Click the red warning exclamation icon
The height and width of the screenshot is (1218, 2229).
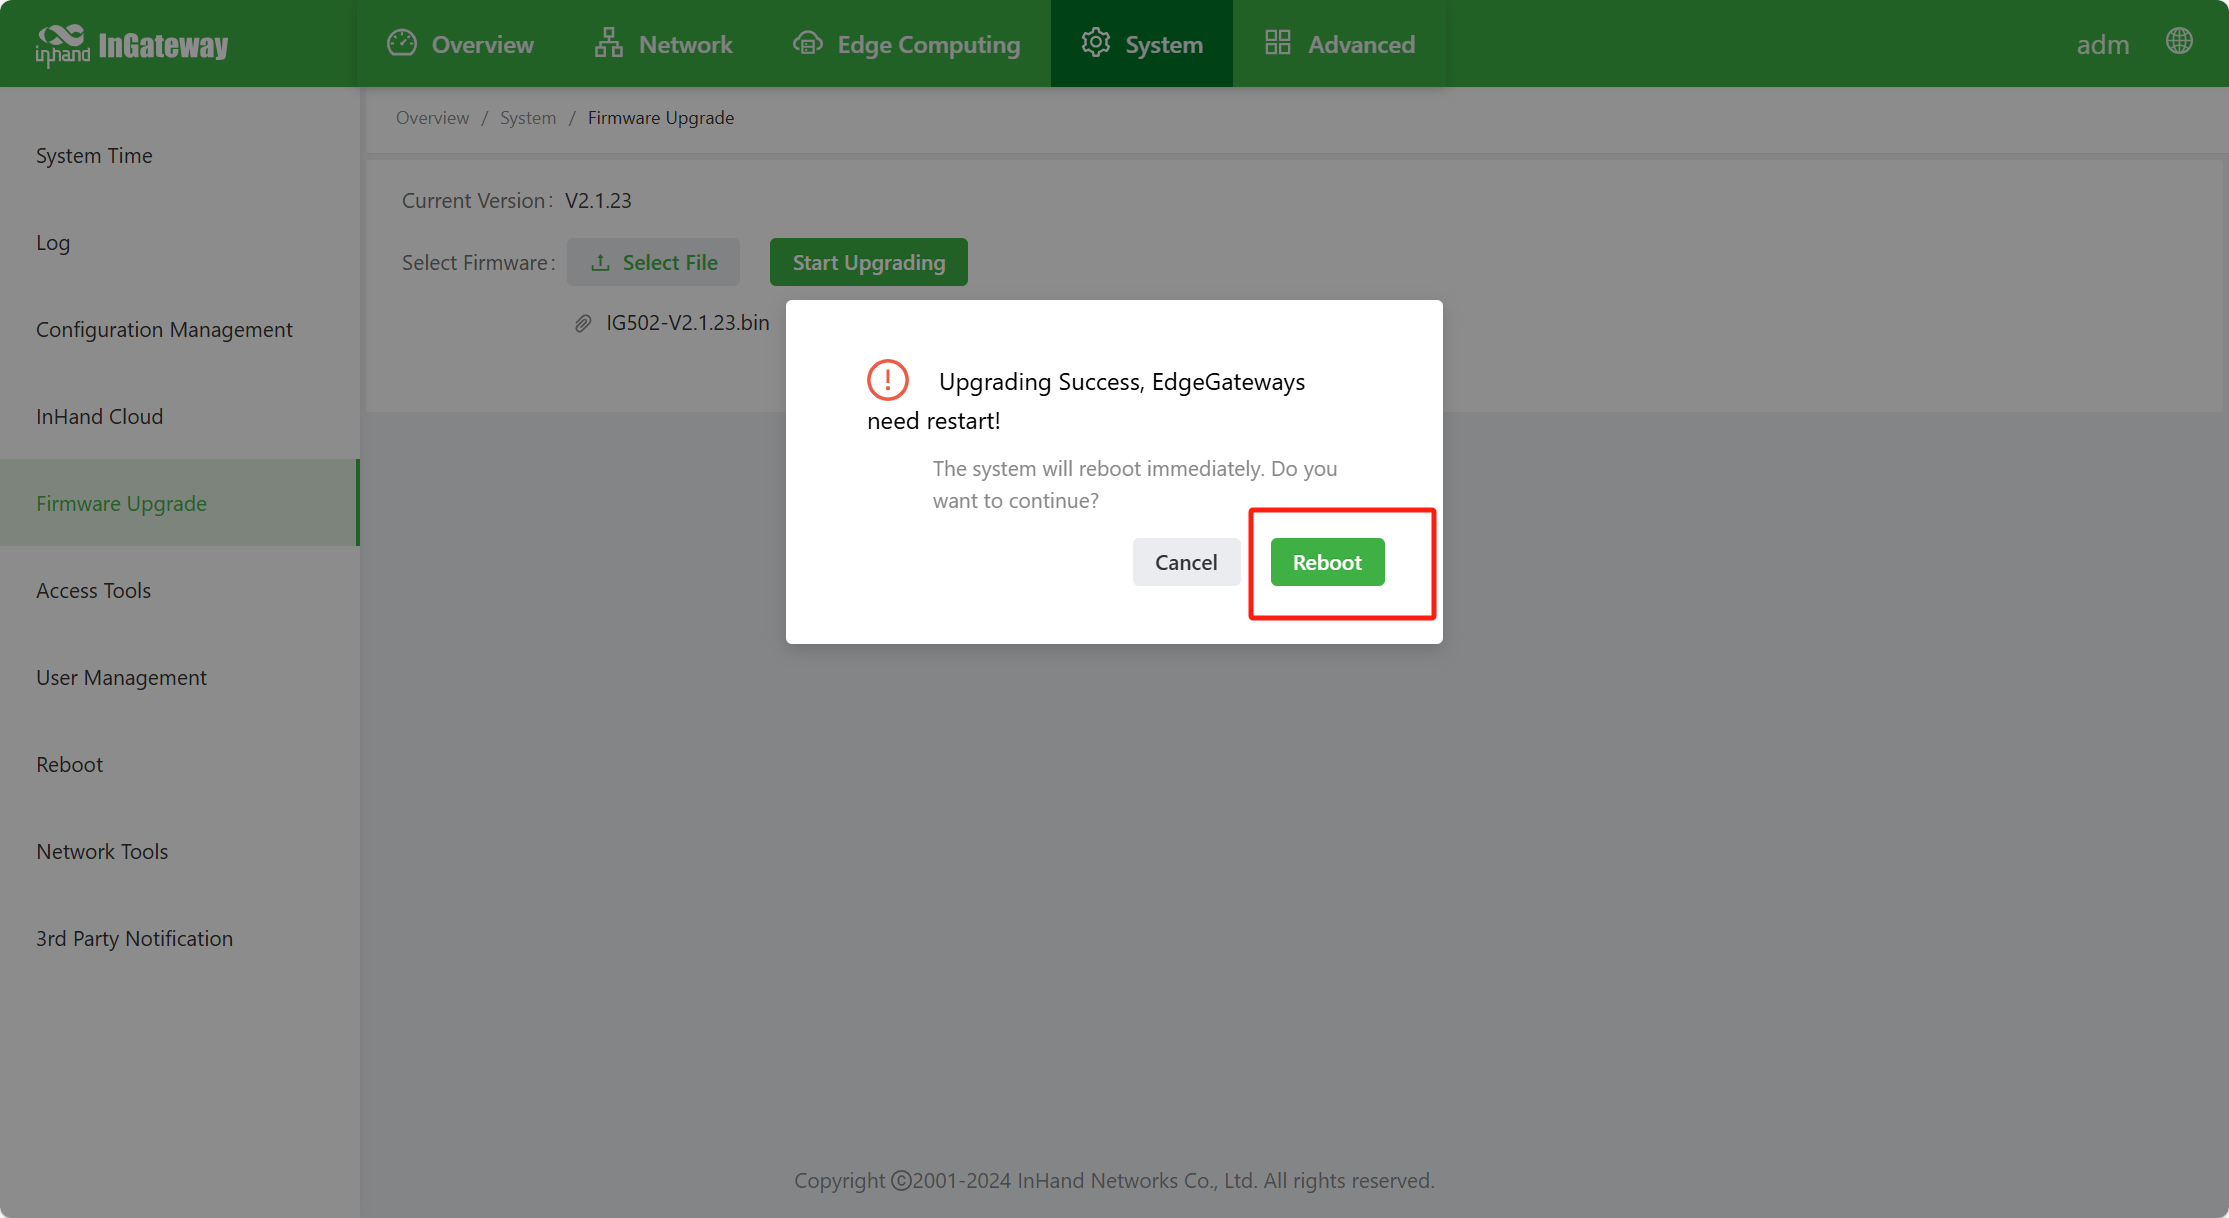pyautogui.click(x=887, y=380)
